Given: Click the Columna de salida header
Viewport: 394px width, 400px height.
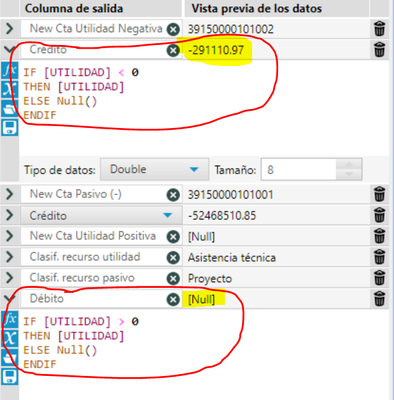Looking at the screenshot, I should [74, 8].
